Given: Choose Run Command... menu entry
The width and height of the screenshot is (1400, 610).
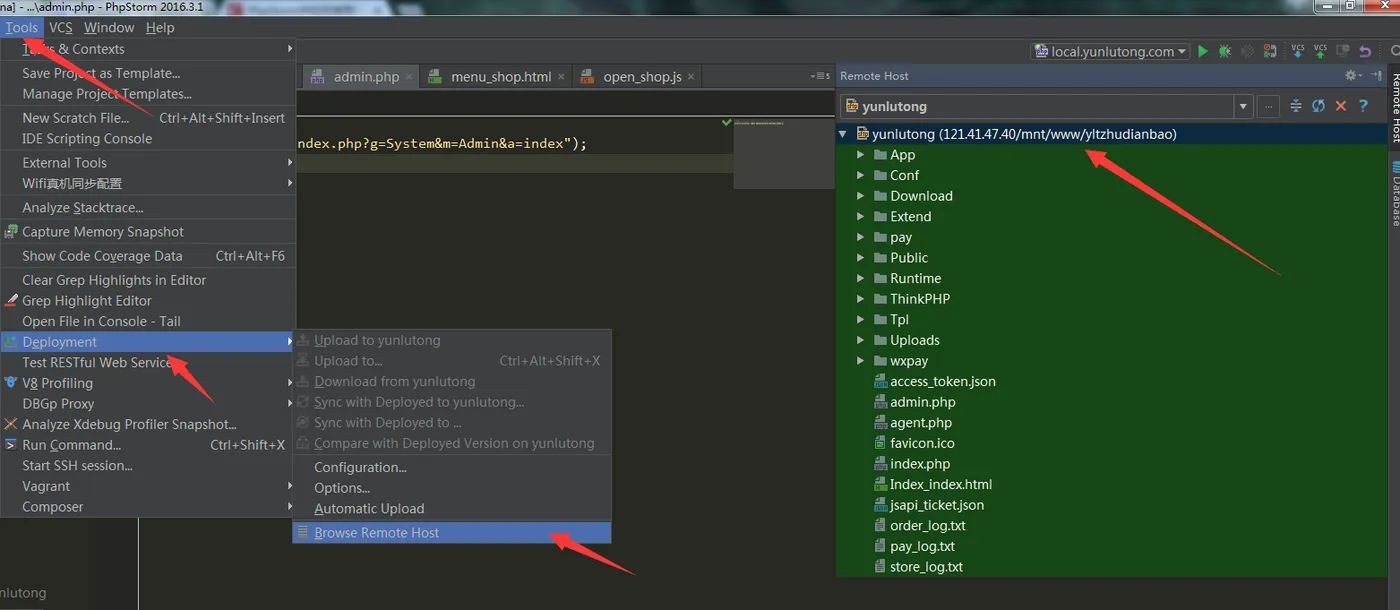Looking at the screenshot, I should point(148,445).
